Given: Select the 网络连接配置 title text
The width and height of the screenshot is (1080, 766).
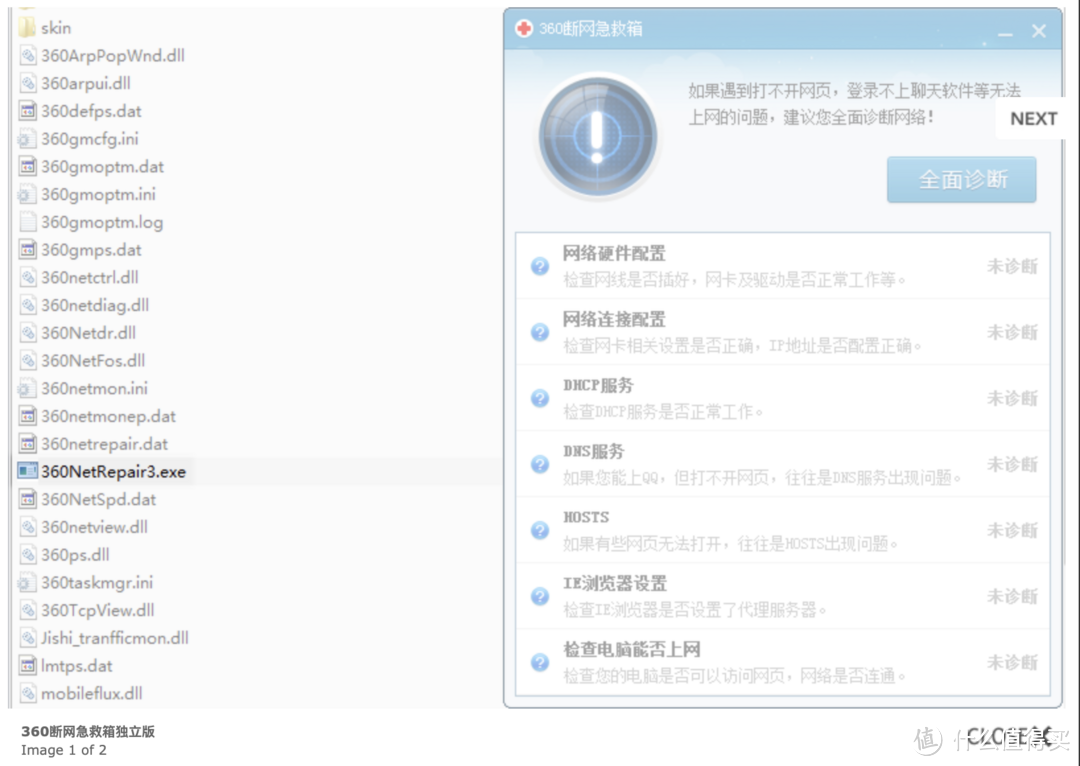Looking at the screenshot, I should (x=614, y=320).
